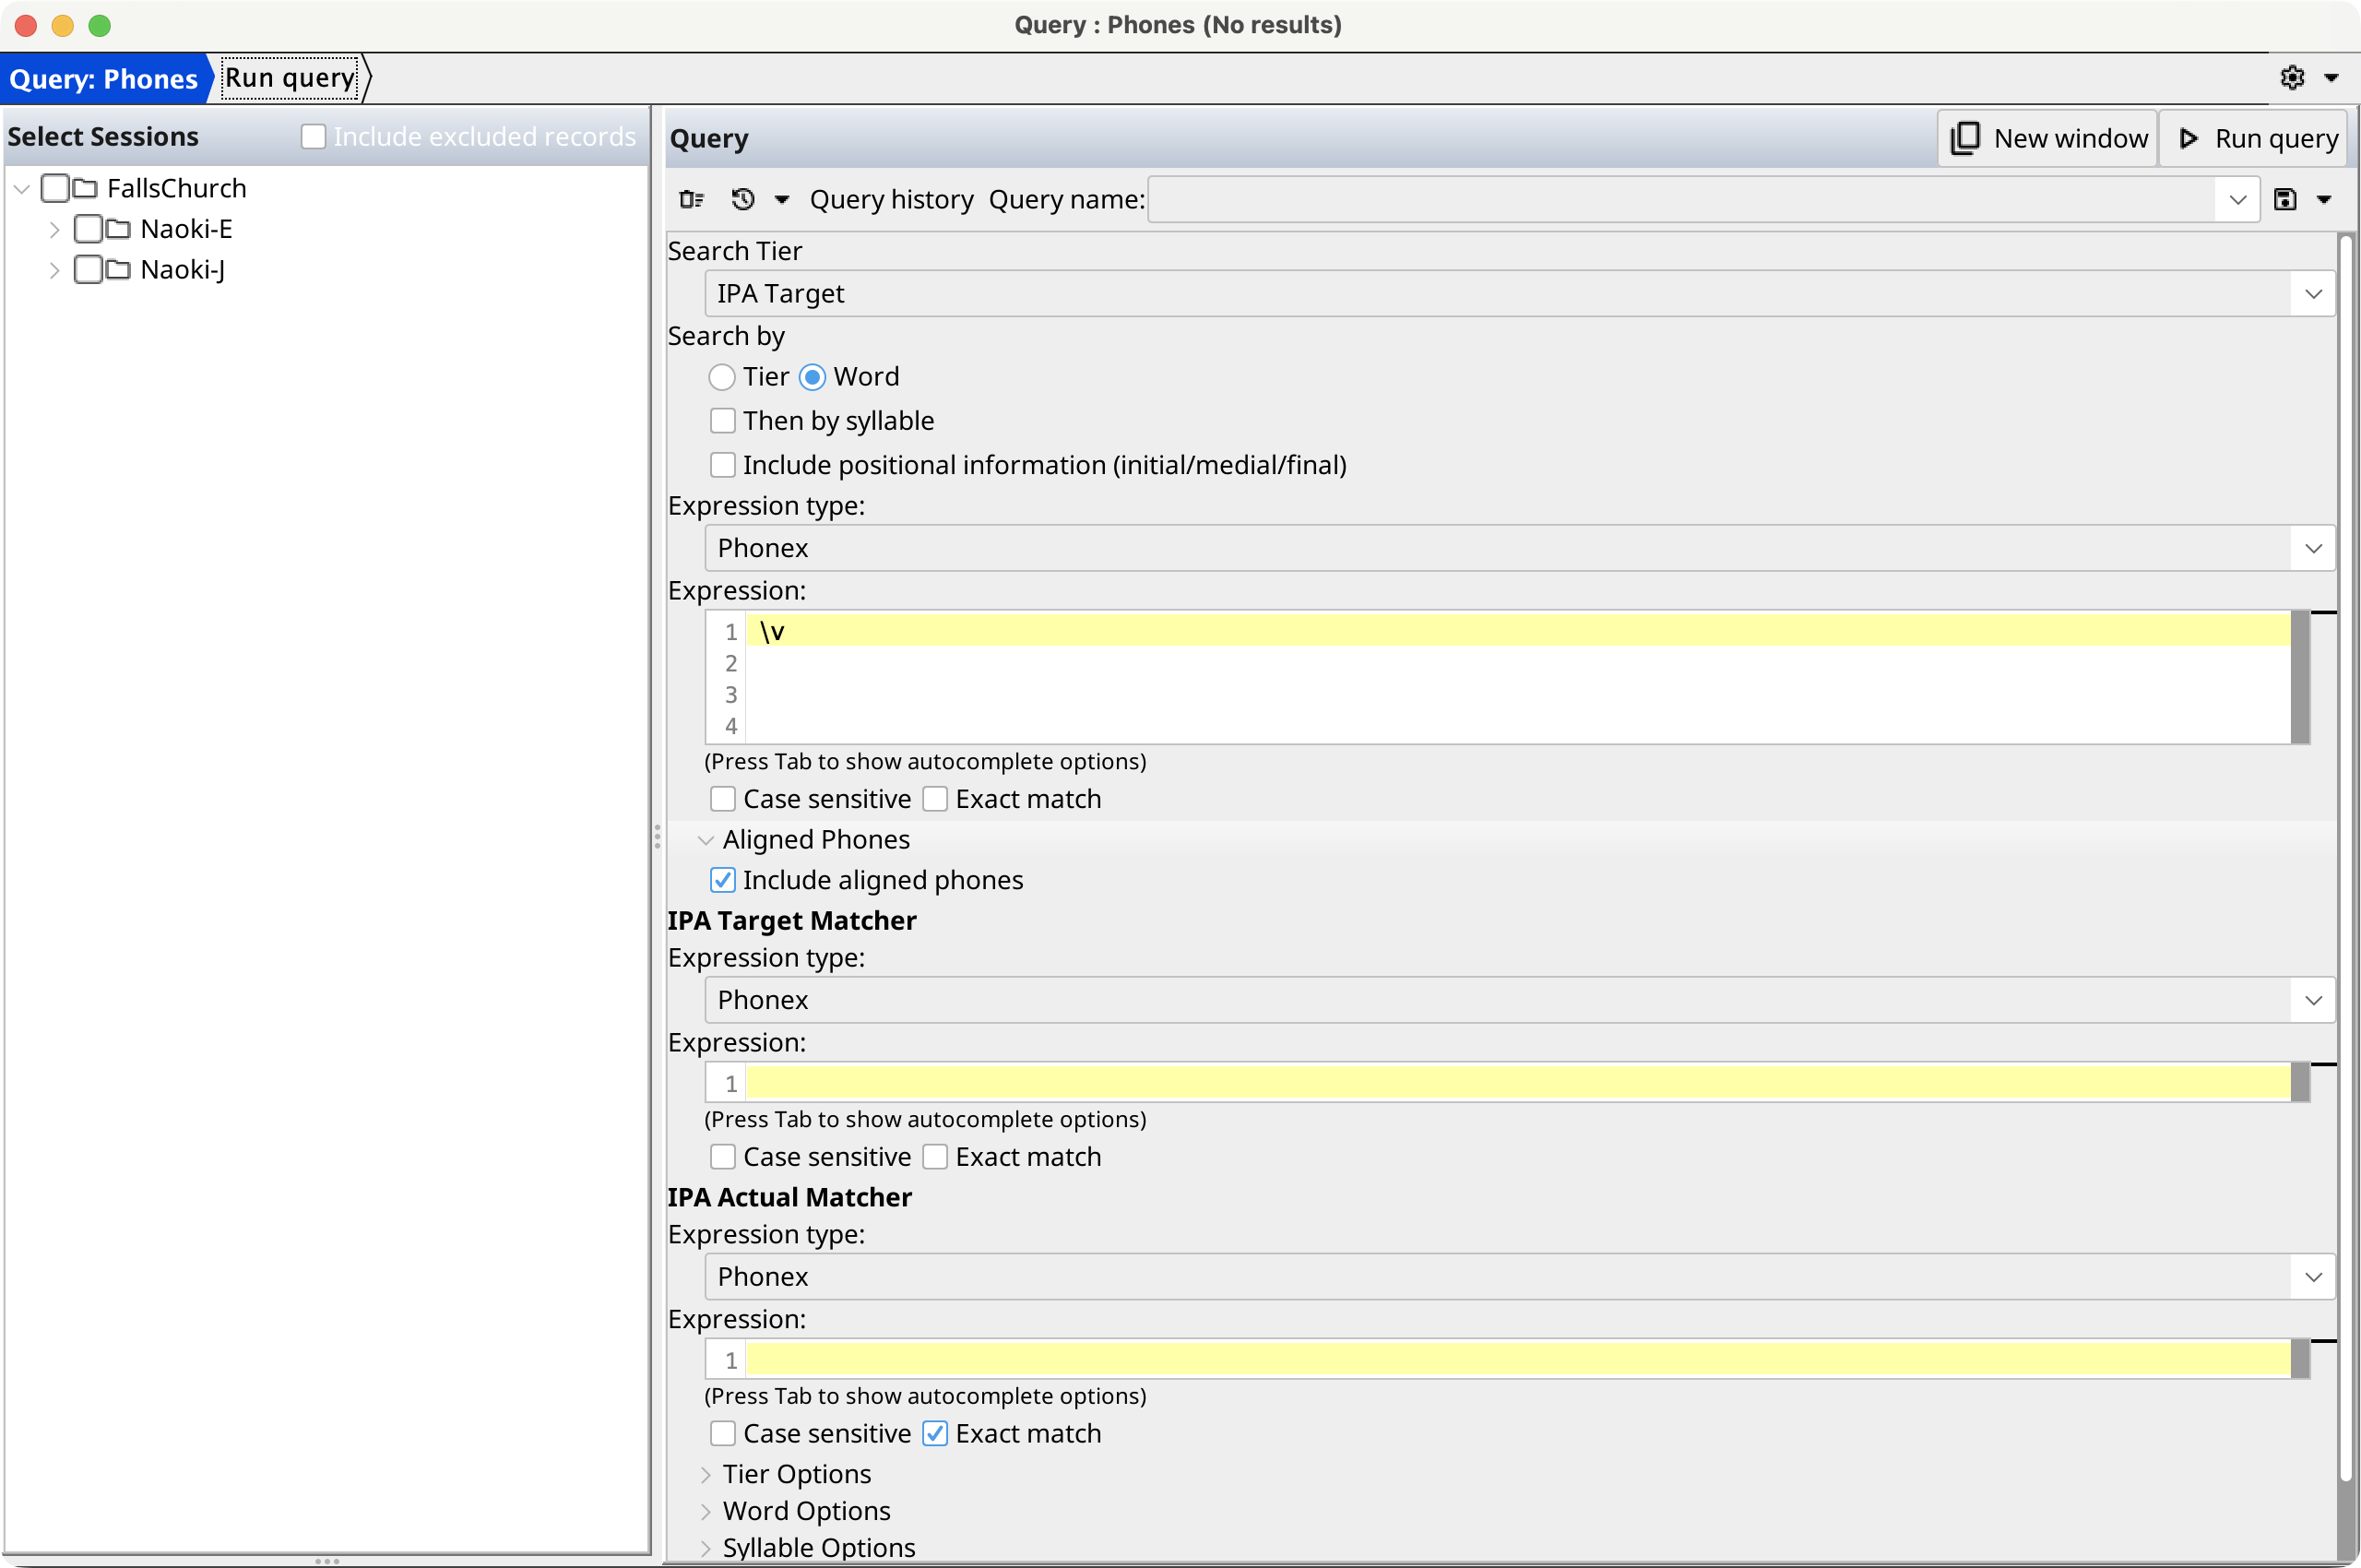The width and height of the screenshot is (2361, 1568).
Task: Expand the Word Options section
Action: click(705, 1511)
